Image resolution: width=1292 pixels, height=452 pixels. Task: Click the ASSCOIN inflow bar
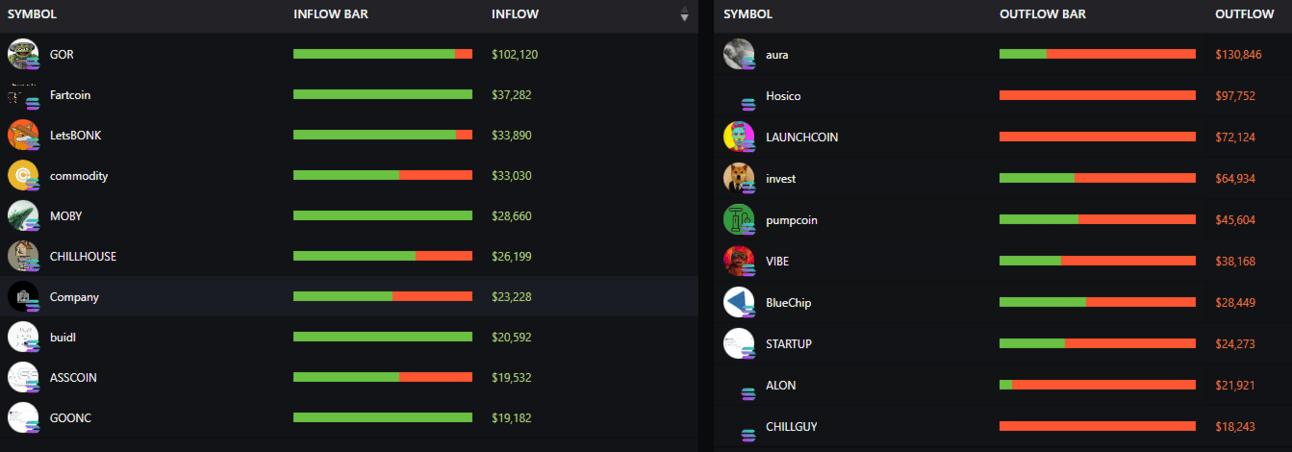(382, 377)
